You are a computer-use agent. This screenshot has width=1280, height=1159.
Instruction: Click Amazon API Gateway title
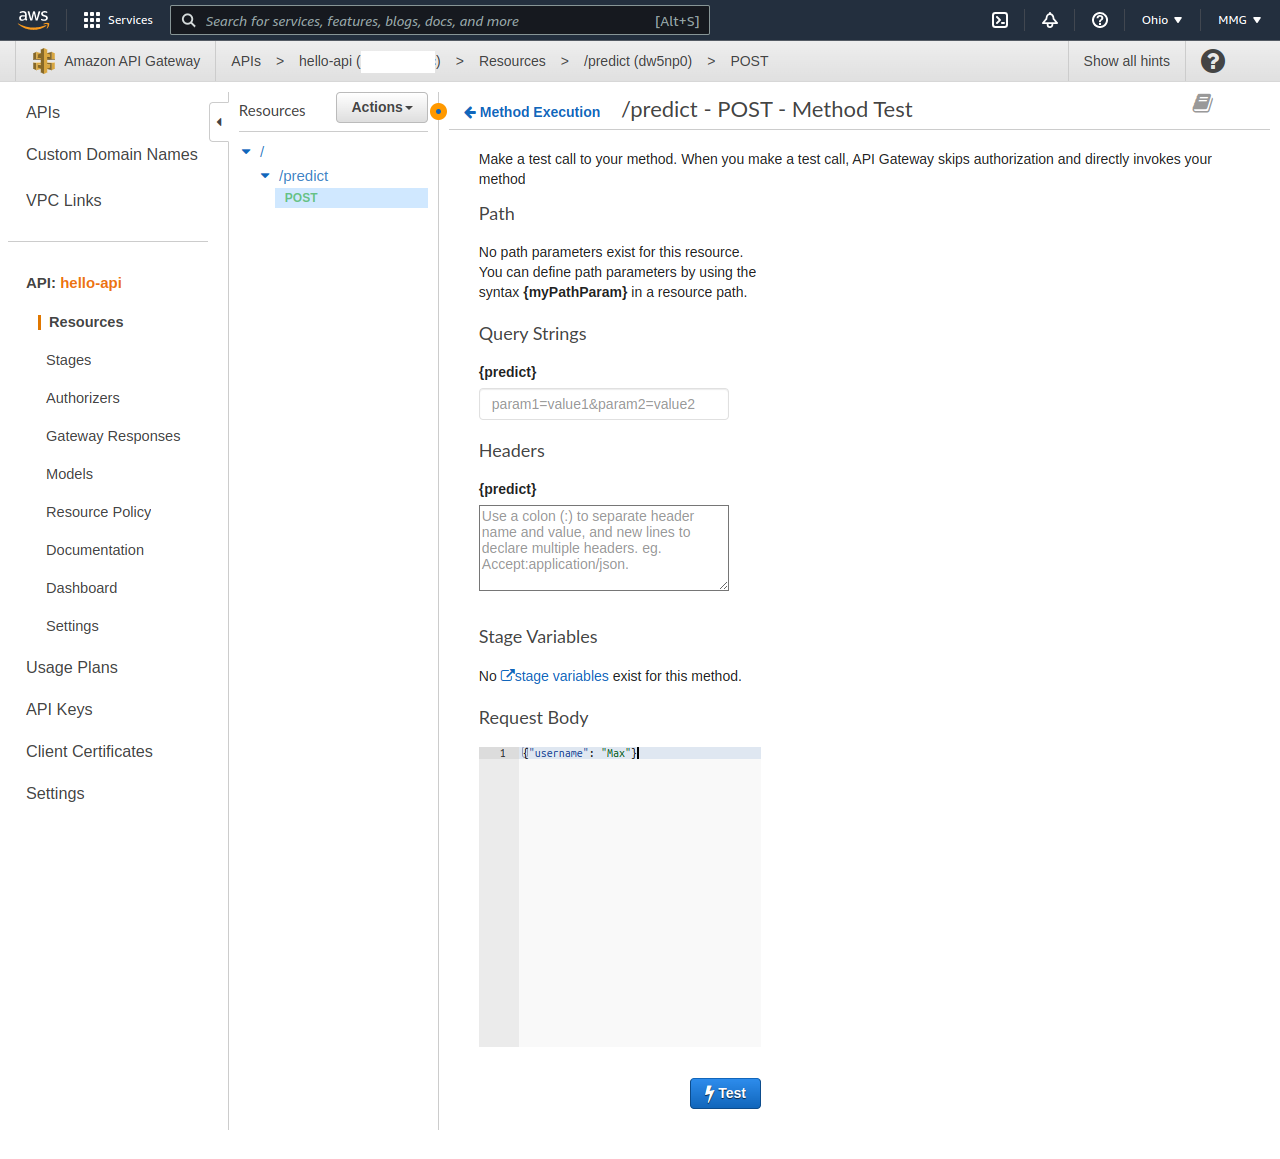coord(132,61)
